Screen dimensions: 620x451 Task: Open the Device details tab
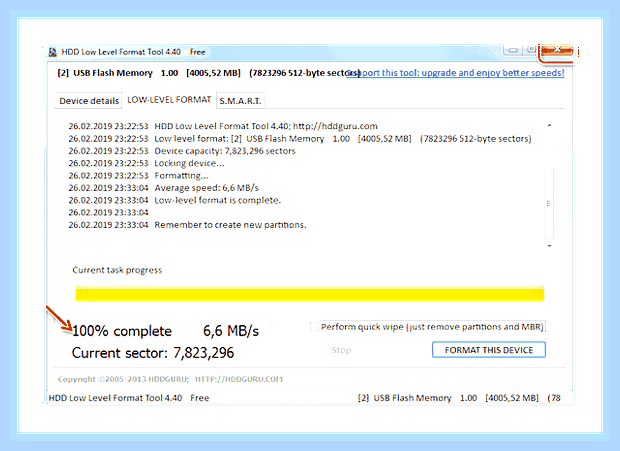[89, 101]
